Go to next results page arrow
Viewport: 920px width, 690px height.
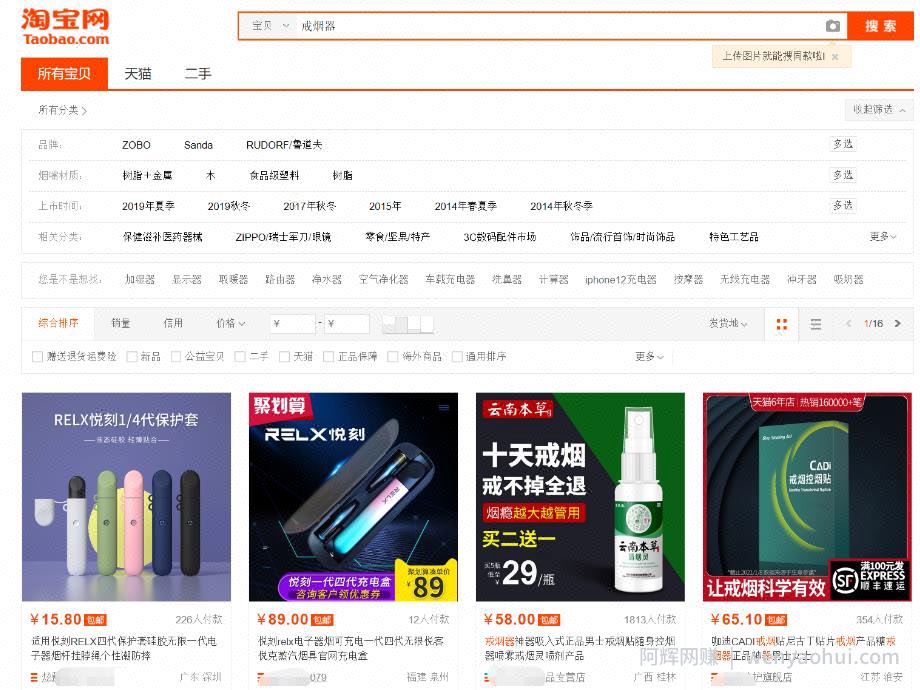(897, 323)
